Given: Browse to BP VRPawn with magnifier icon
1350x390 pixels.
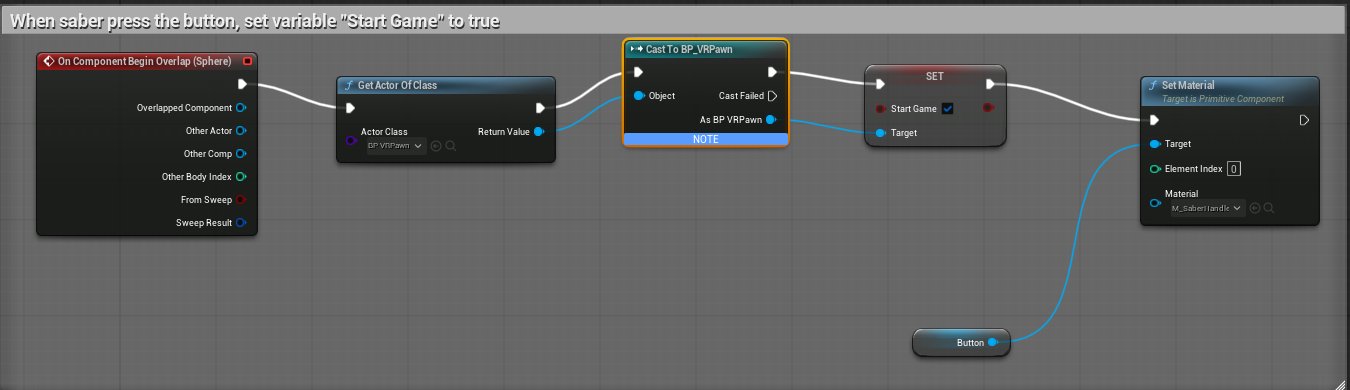Looking at the screenshot, I should point(451,146).
